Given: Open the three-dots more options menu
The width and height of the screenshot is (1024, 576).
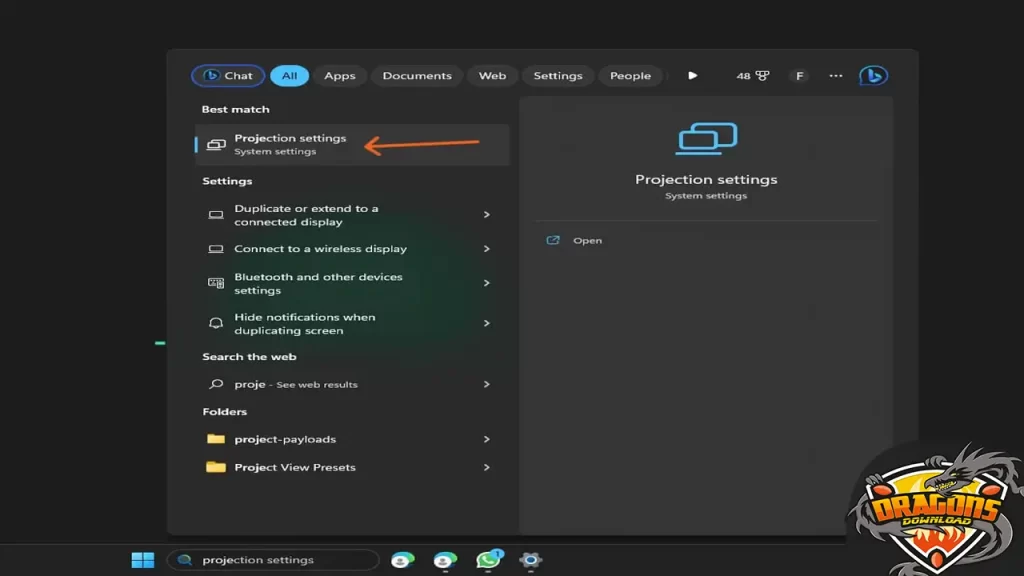Looking at the screenshot, I should 836,76.
